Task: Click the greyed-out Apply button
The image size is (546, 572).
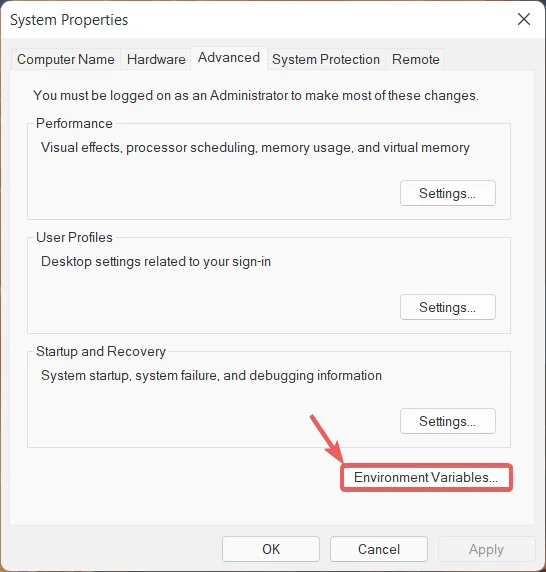Action: pos(487,549)
